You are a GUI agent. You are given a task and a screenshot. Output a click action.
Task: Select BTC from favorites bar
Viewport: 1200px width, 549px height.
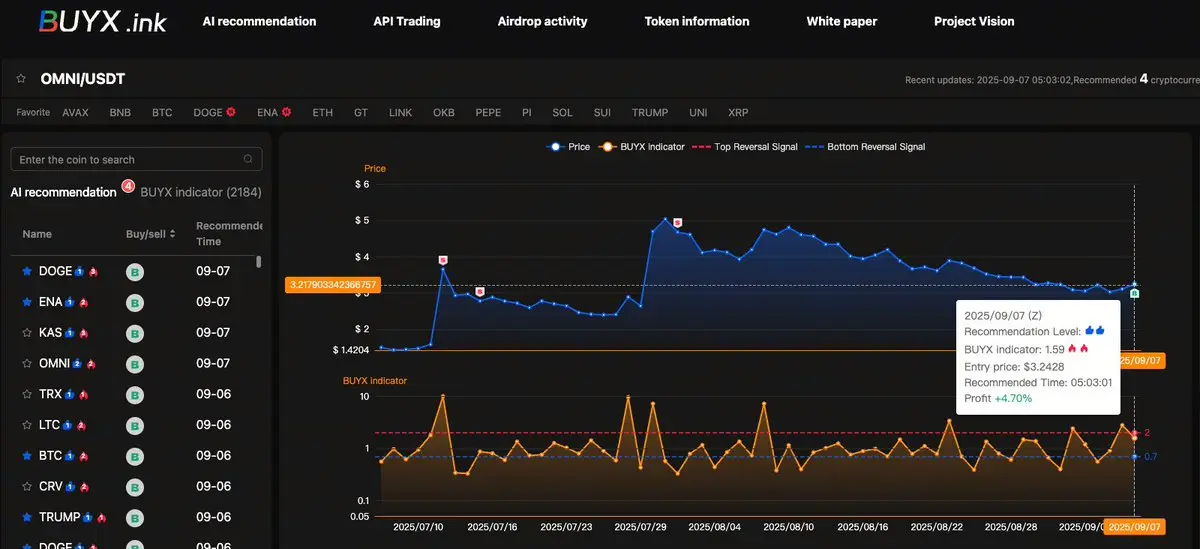click(x=162, y=113)
